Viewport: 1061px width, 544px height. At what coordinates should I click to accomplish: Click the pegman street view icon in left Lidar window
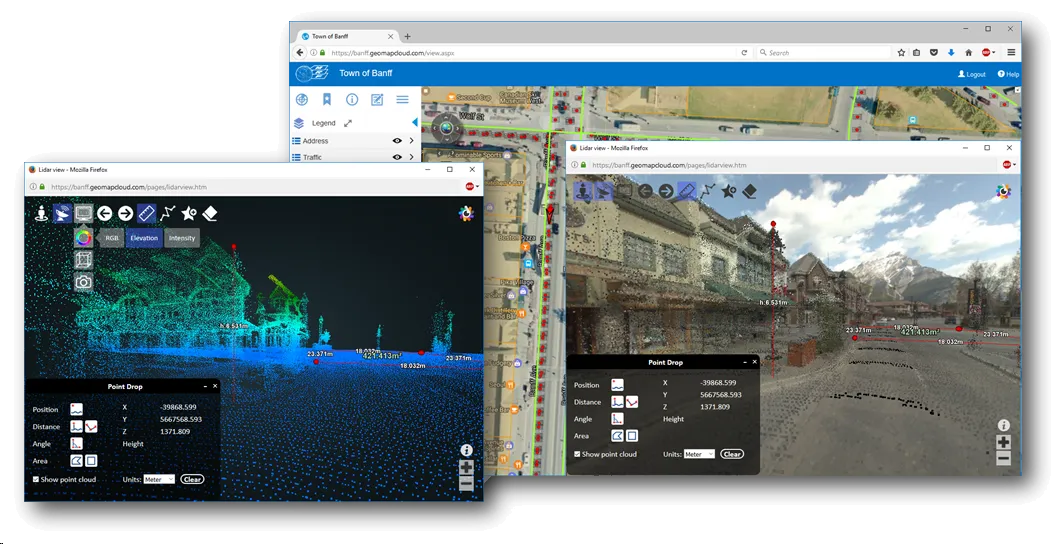point(42,214)
